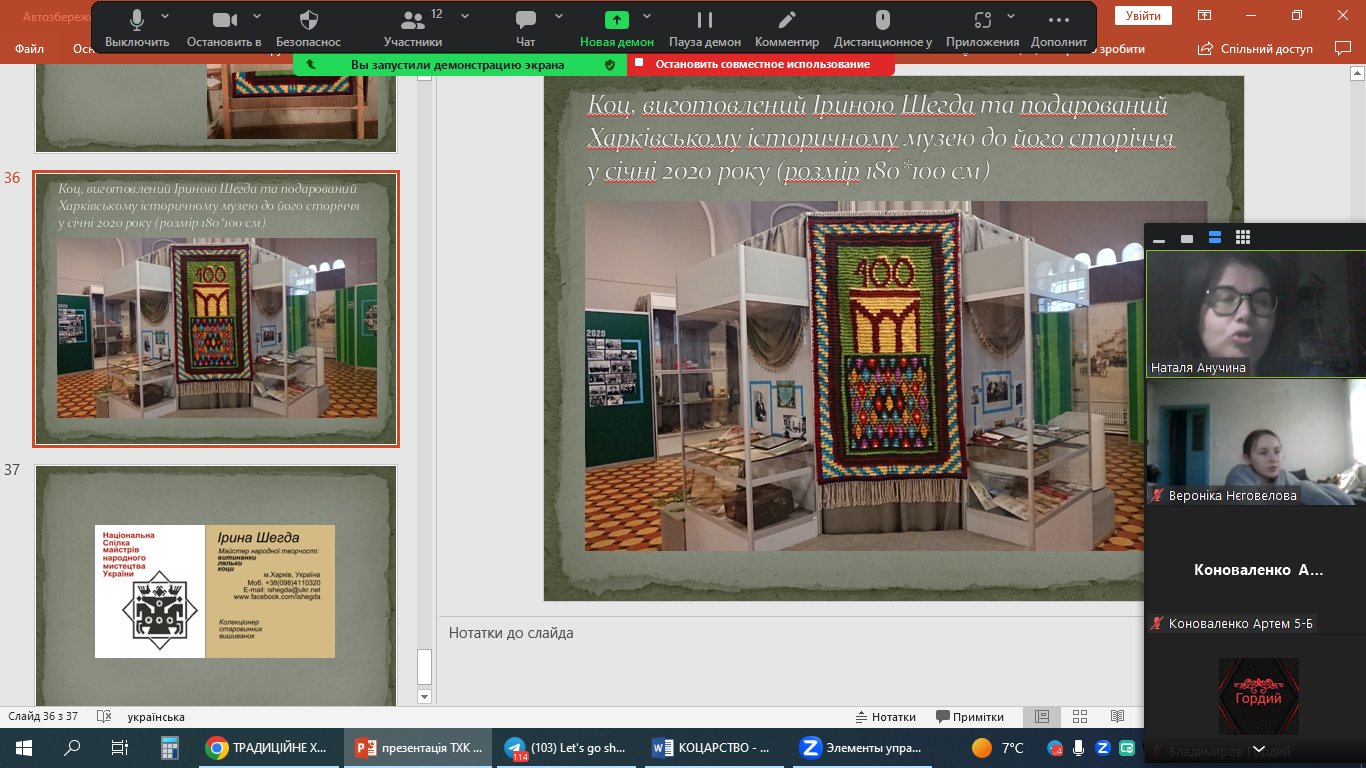Toggle Нотатки in status bar
The width and height of the screenshot is (1366, 768).
pos(886,717)
